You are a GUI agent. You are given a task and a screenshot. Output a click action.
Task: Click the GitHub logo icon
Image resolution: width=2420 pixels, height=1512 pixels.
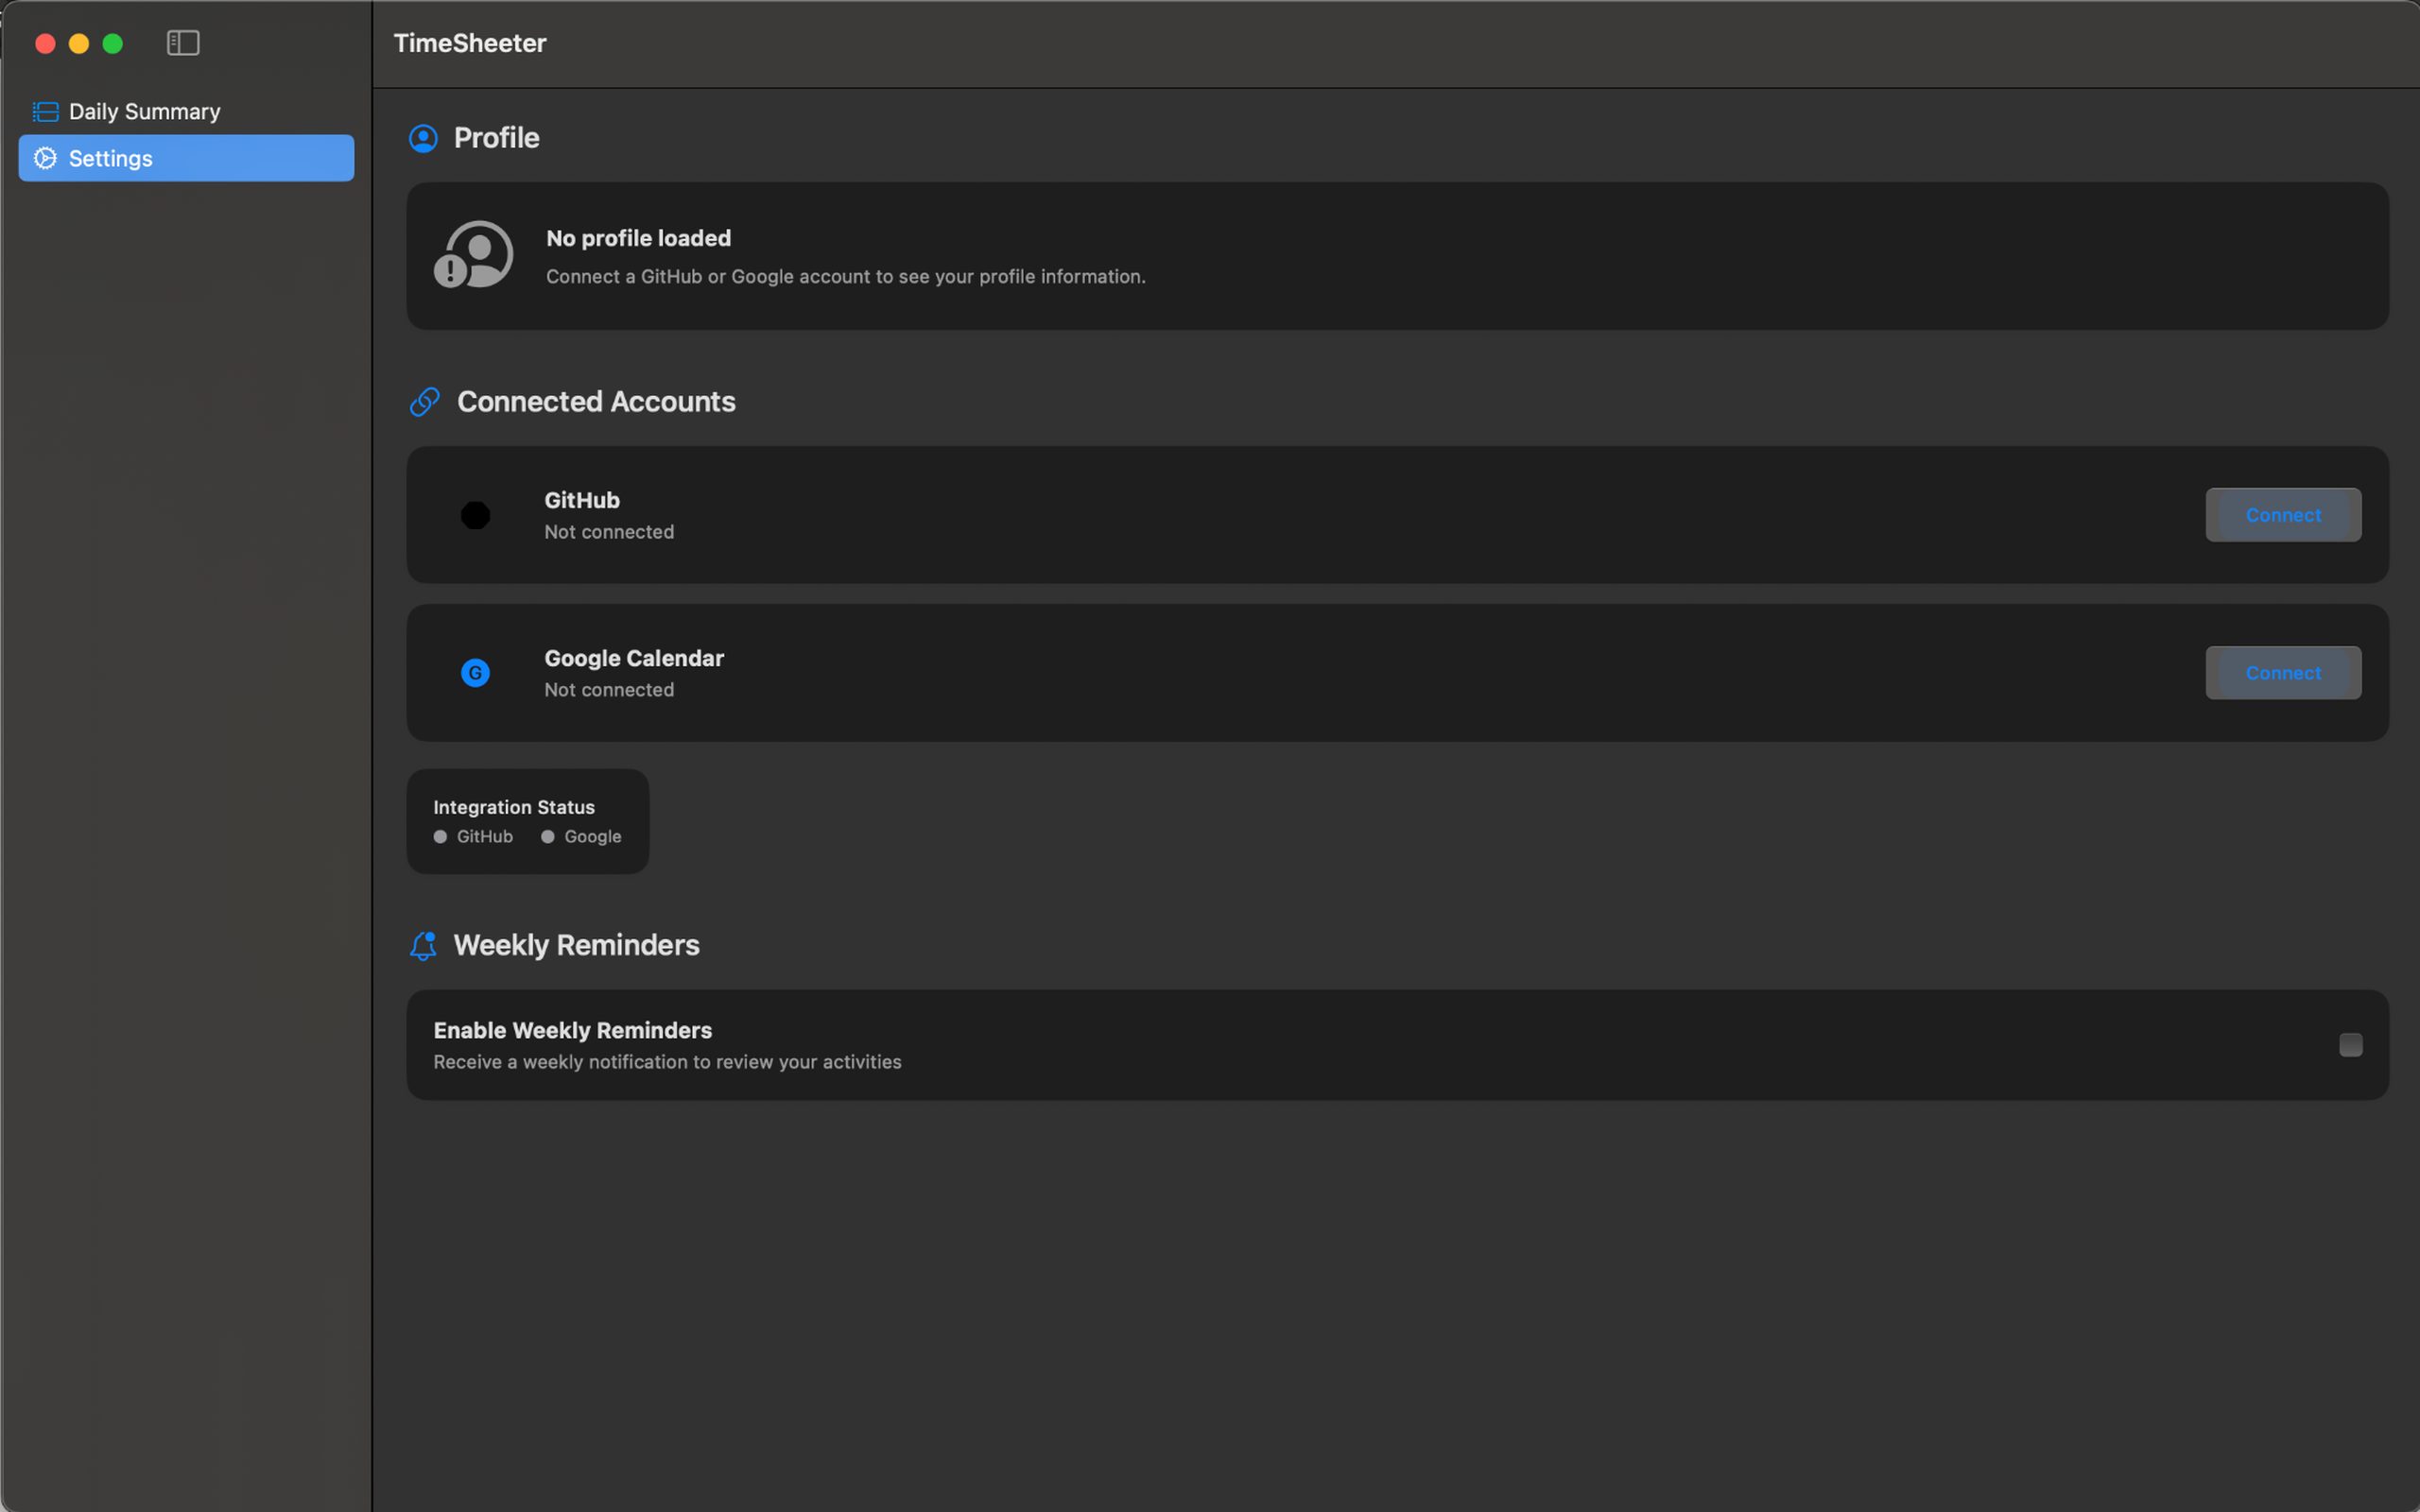click(x=476, y=515)
